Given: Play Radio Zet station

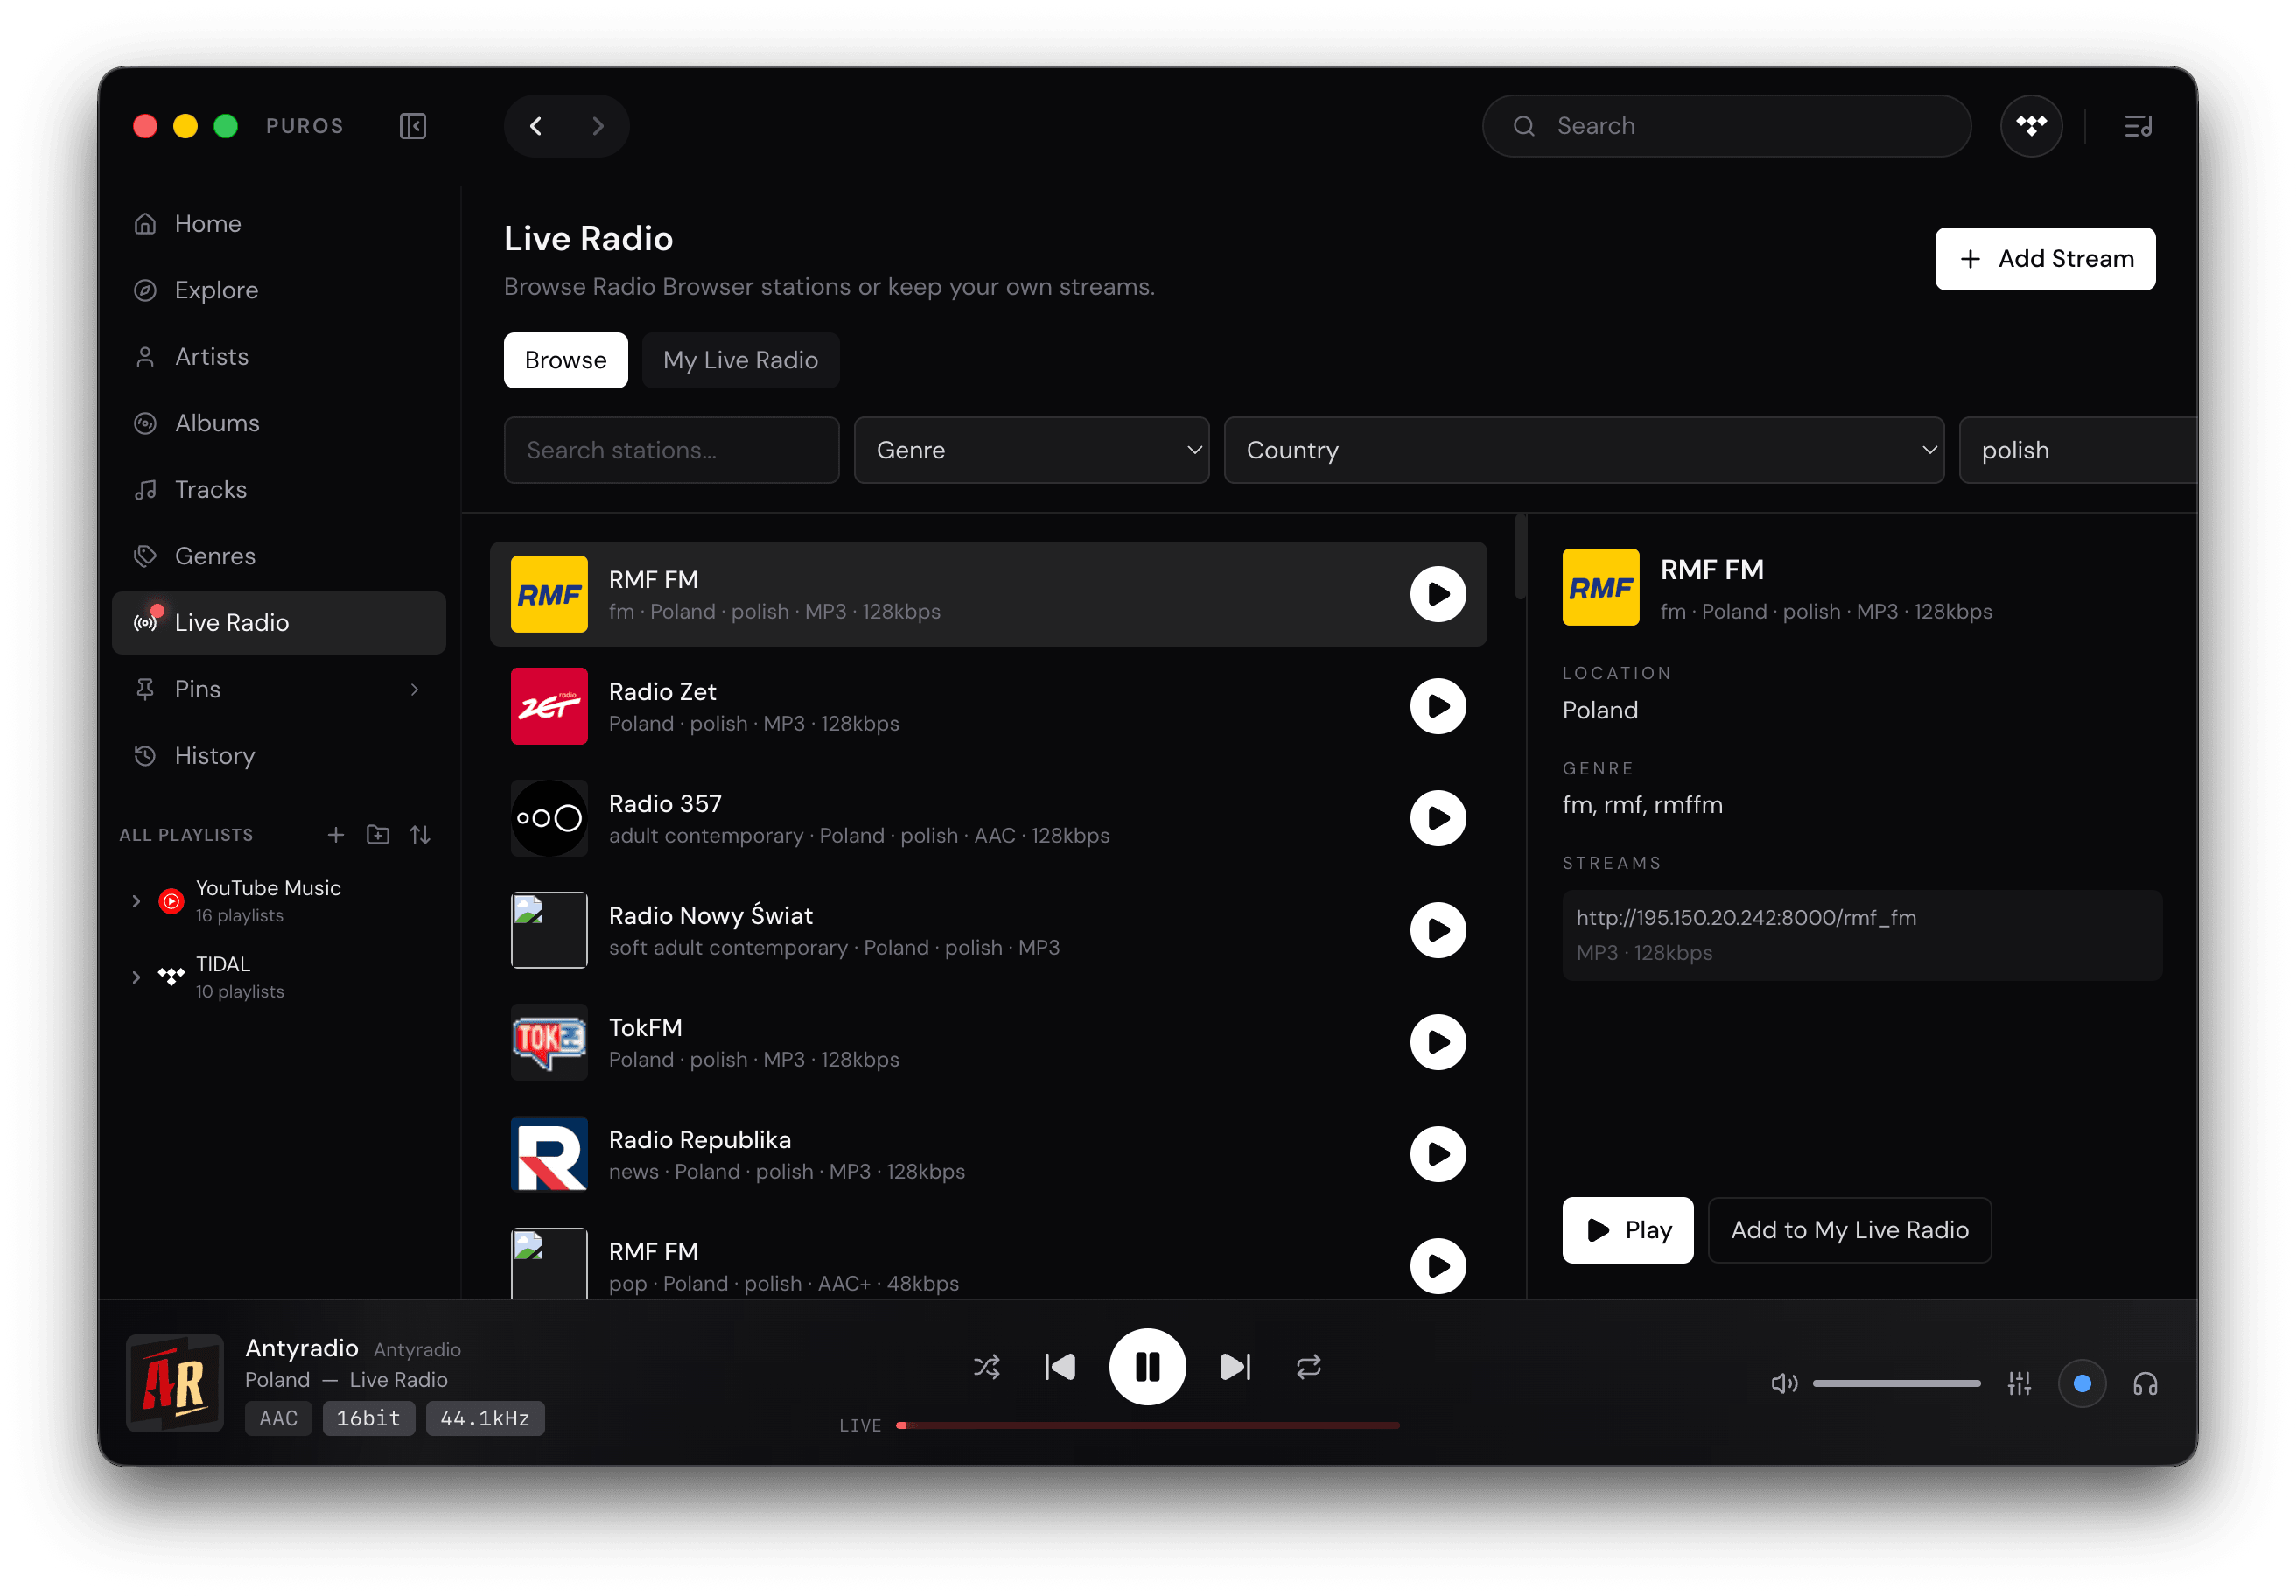Looking at the screenshot, I should pos(1438,706).
